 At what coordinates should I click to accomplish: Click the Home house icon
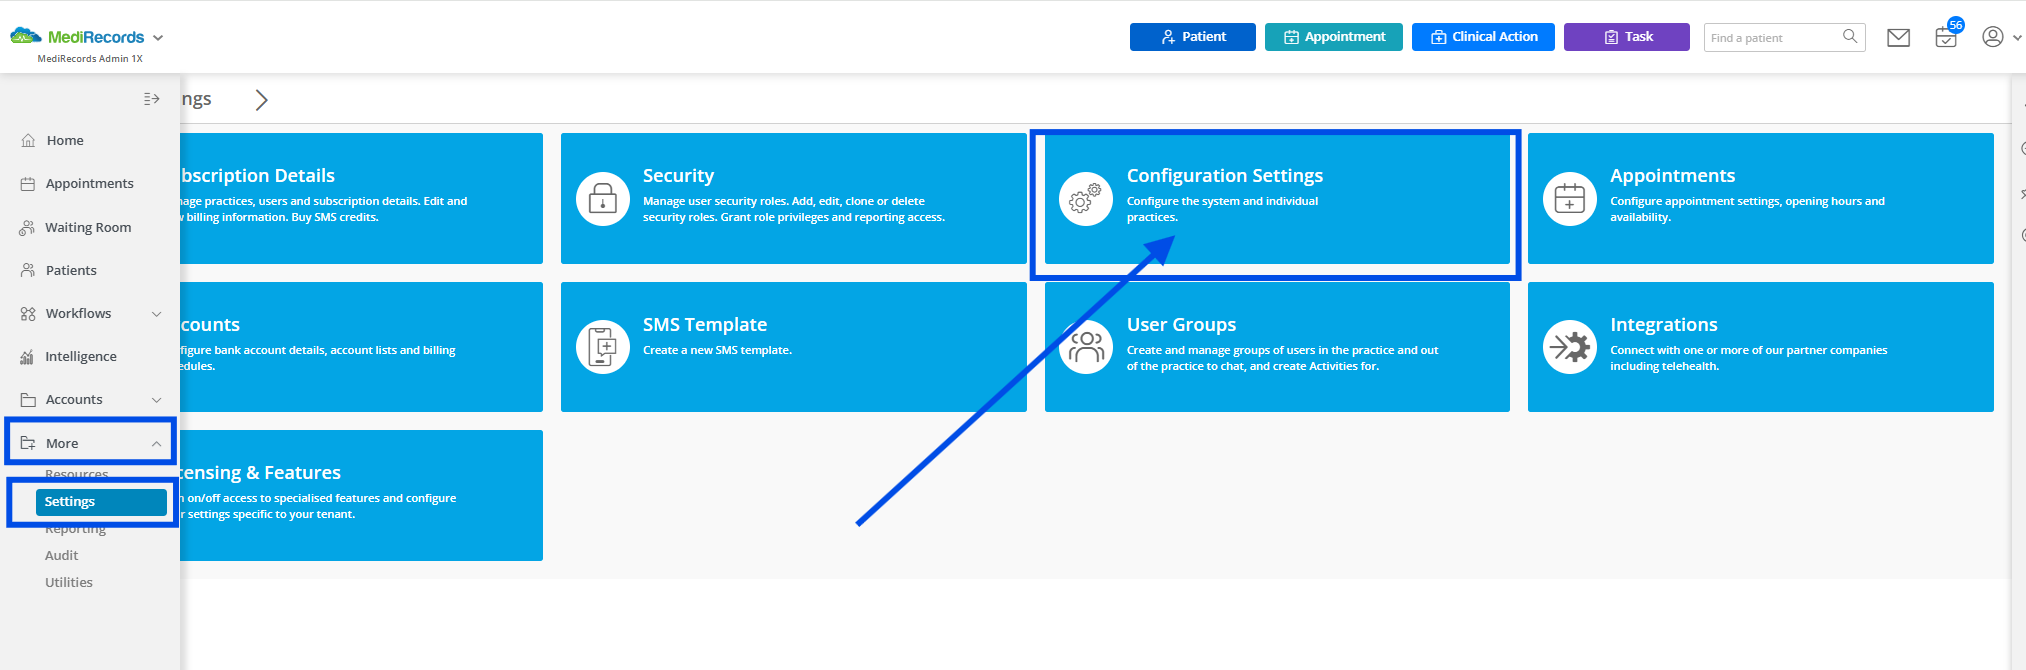pos(28,141)
